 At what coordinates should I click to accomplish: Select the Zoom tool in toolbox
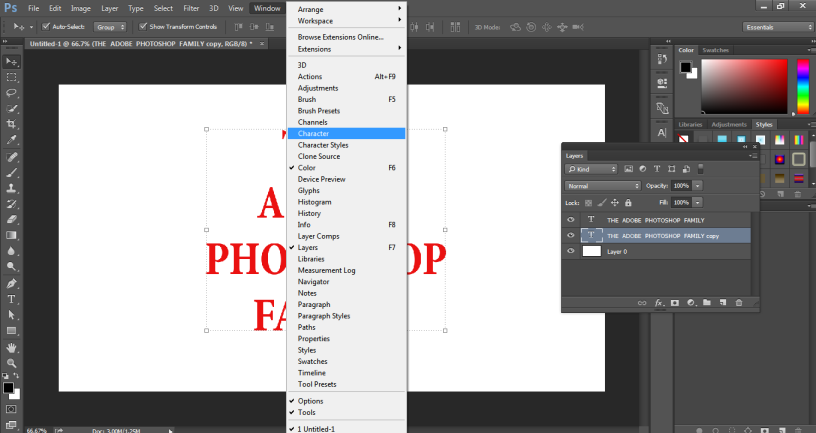11,363
